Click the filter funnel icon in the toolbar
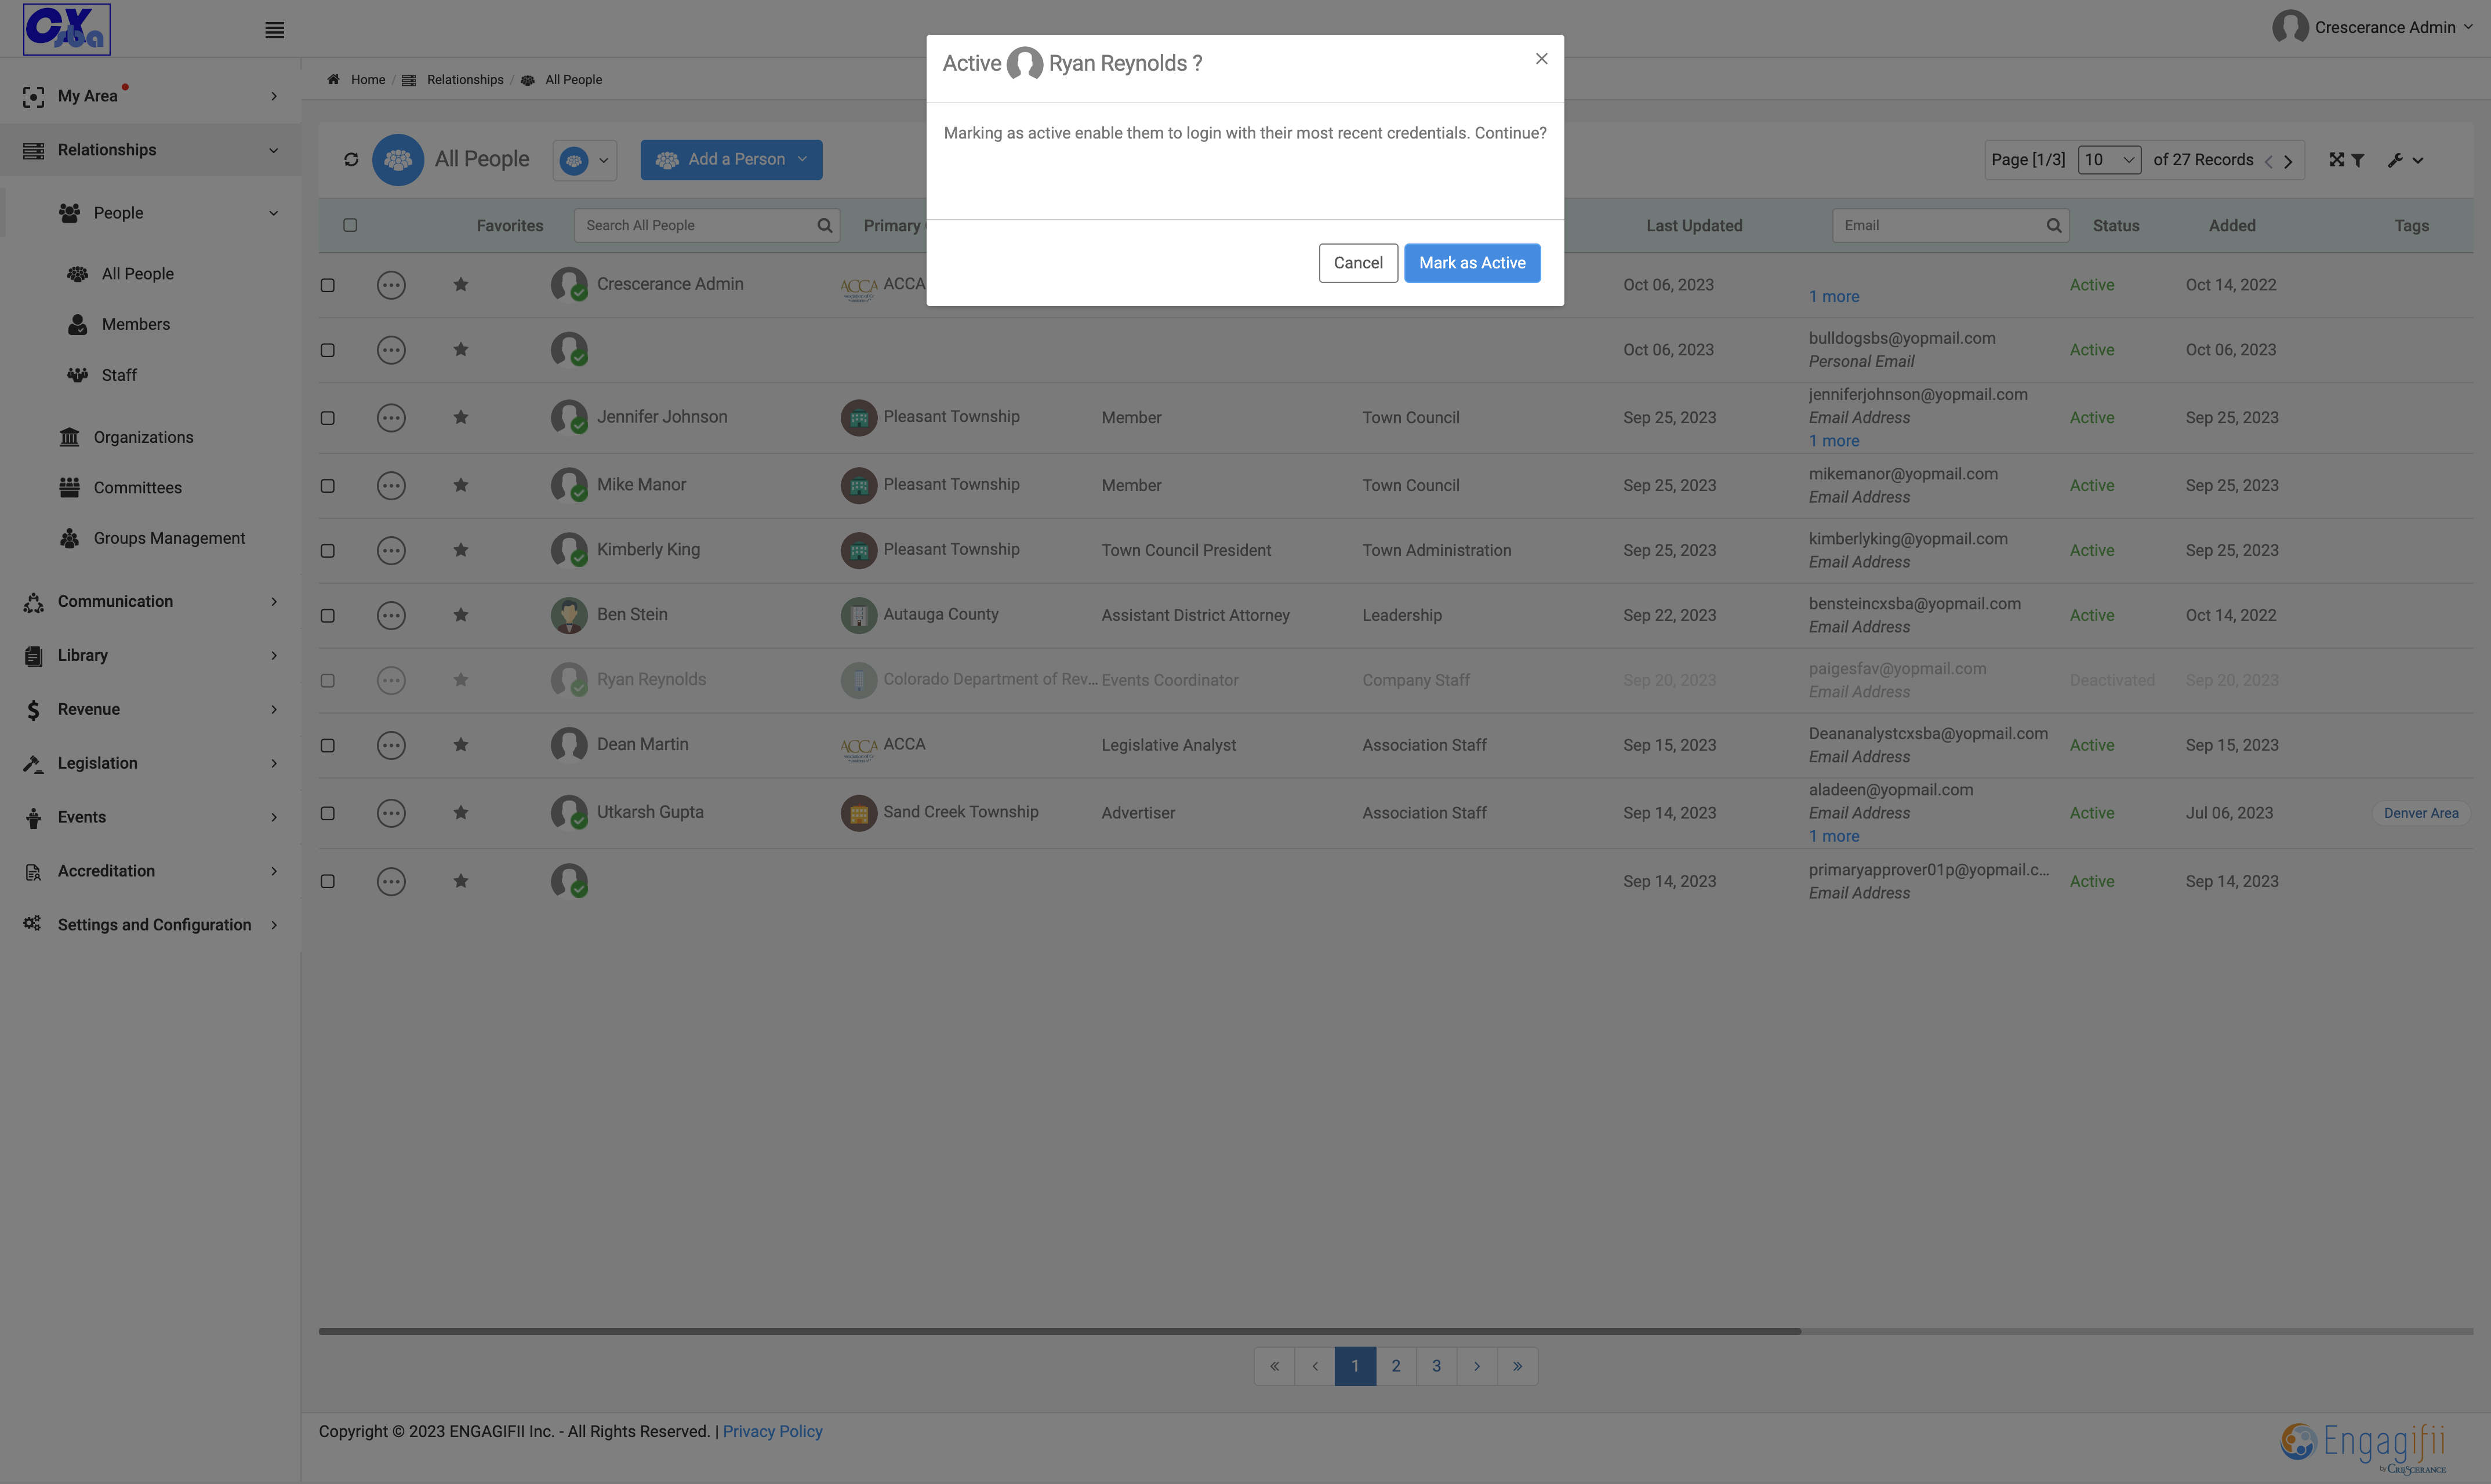 pyautogui.click(x=2358, y=160)
